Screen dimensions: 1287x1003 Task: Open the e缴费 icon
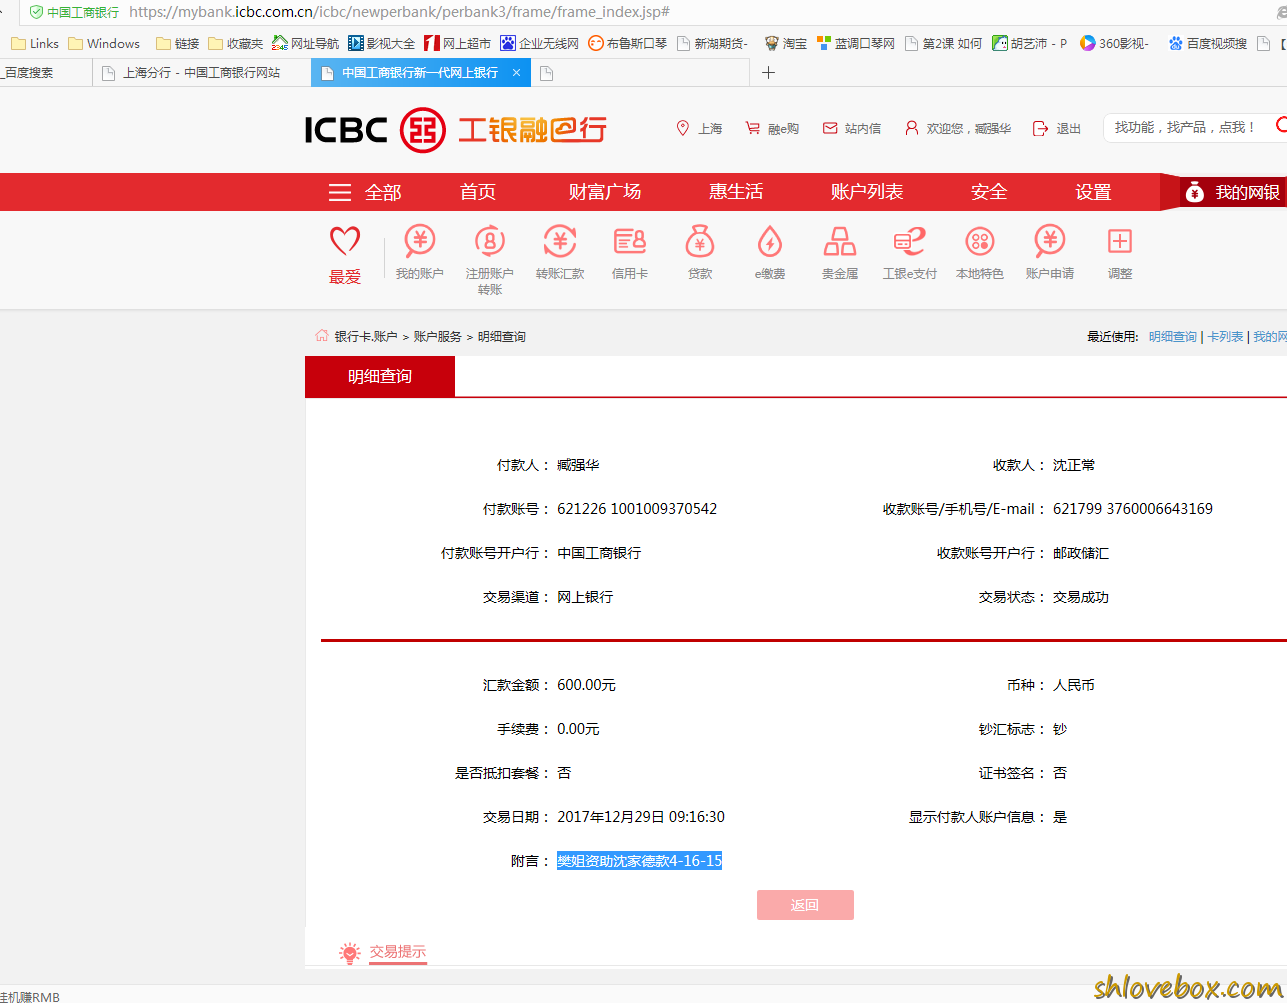[769, 242]
